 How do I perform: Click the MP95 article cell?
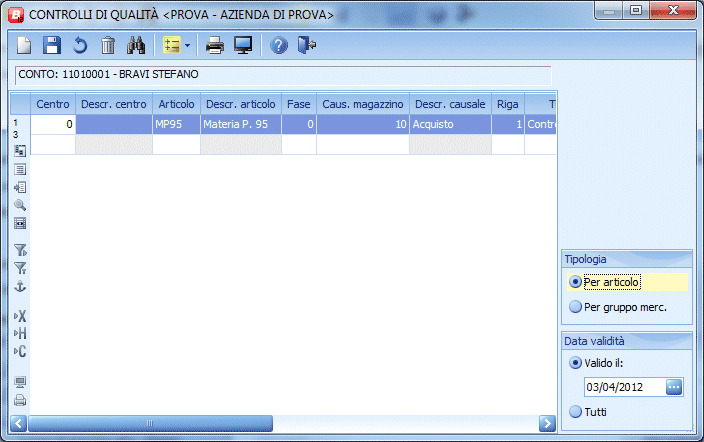pos(176,124)
